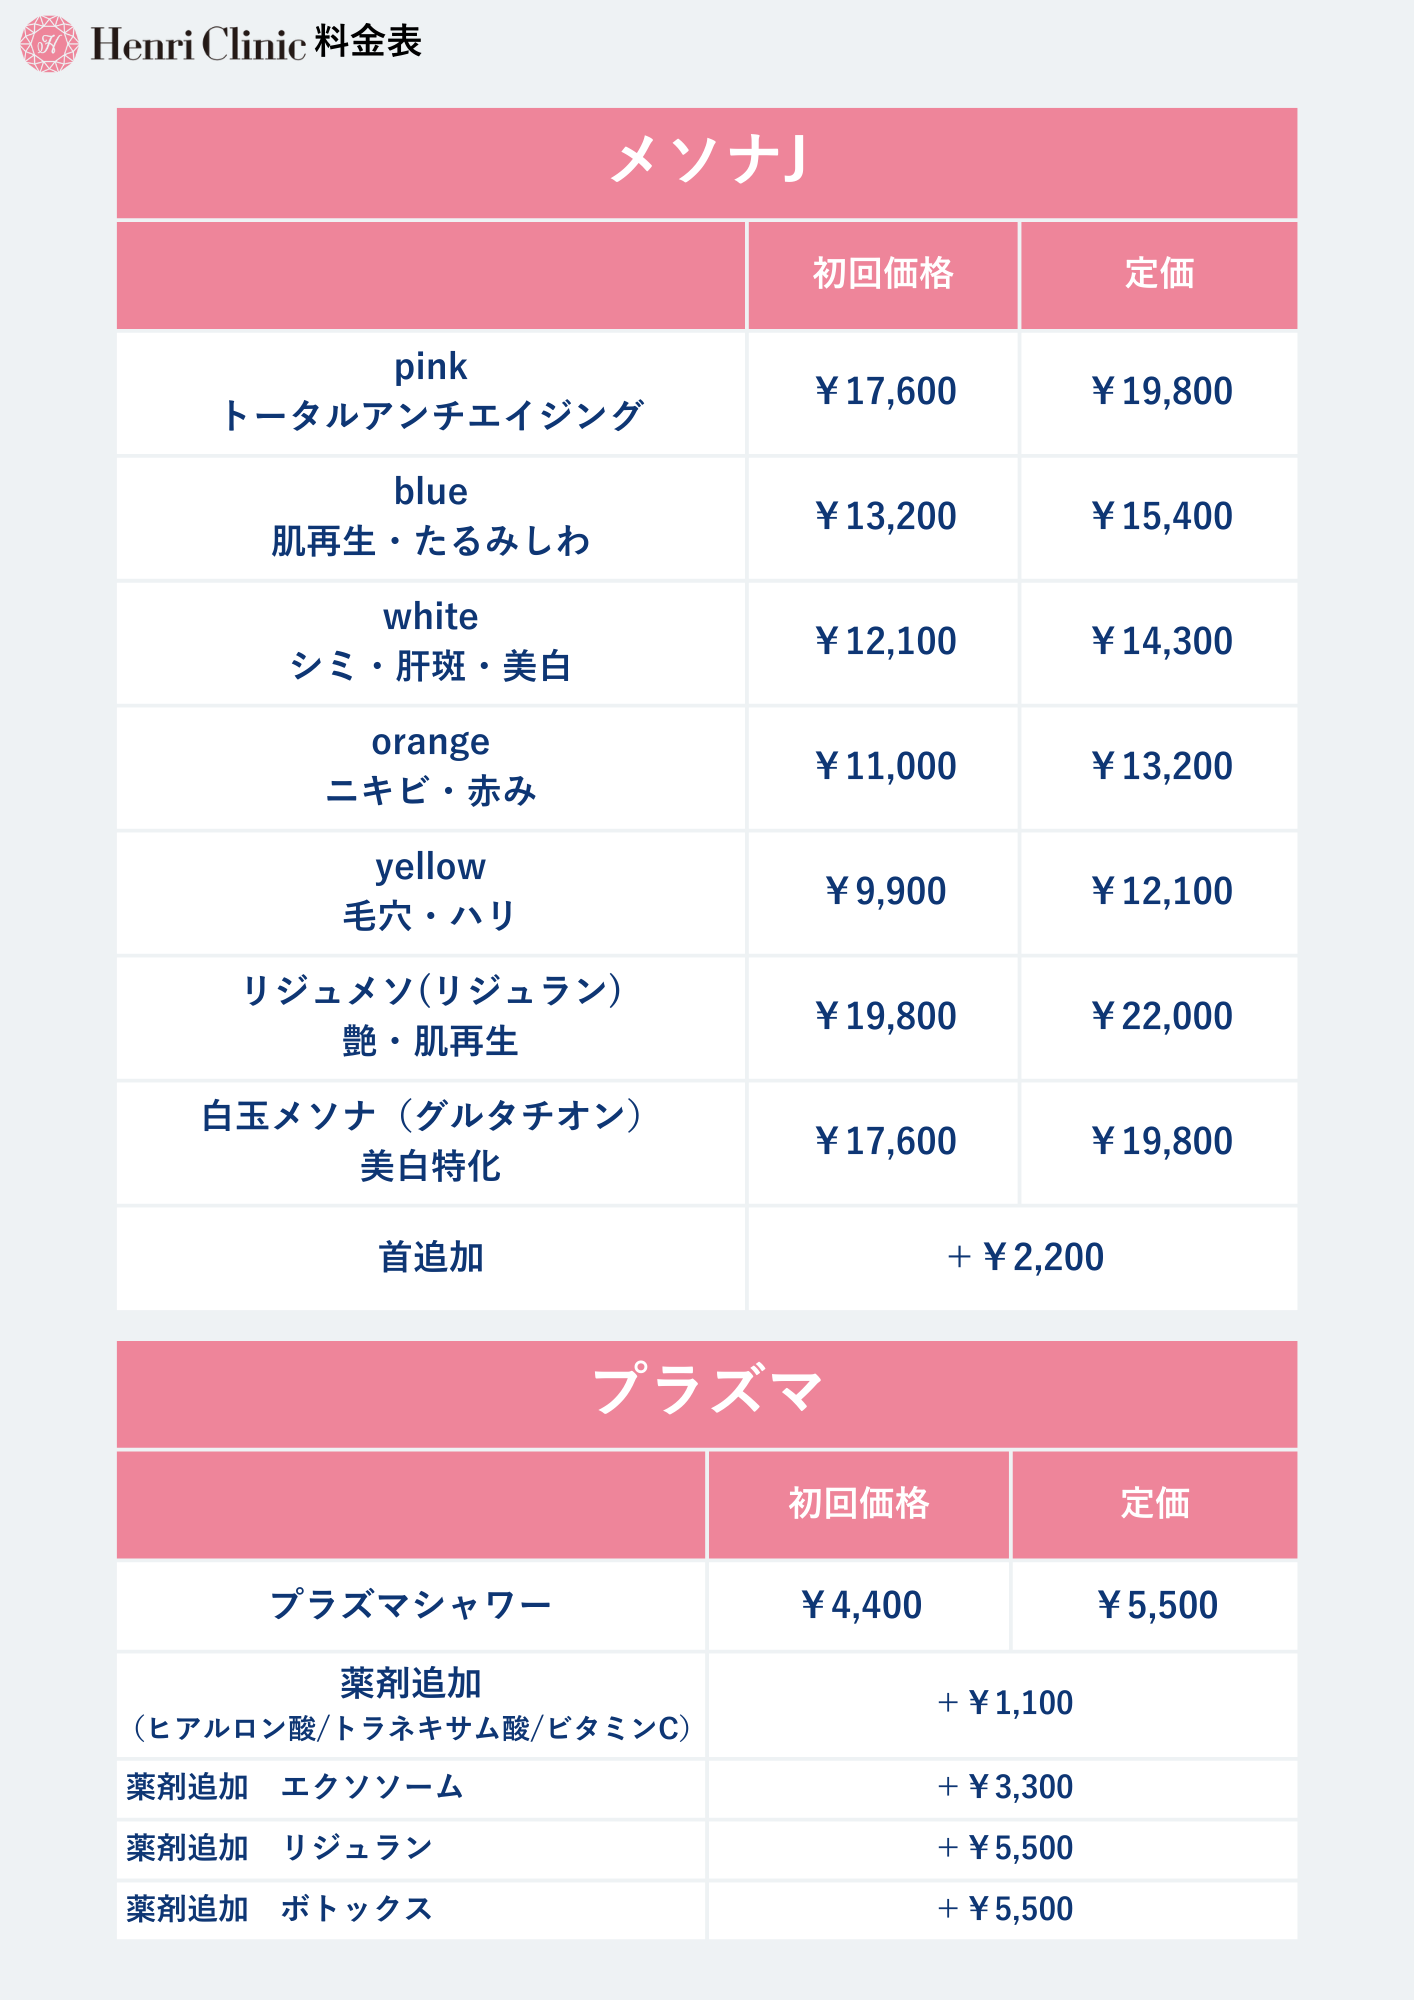Select the メソナJ table header banner
This screenshot has height=2000, width=1414.
coord(707,162)
